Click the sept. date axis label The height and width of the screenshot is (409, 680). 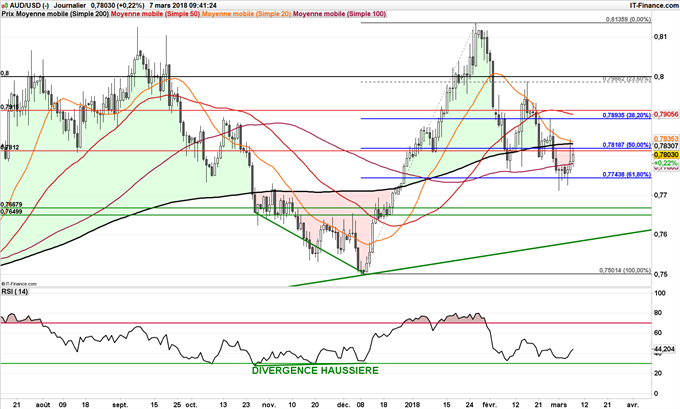coord(120,405)
